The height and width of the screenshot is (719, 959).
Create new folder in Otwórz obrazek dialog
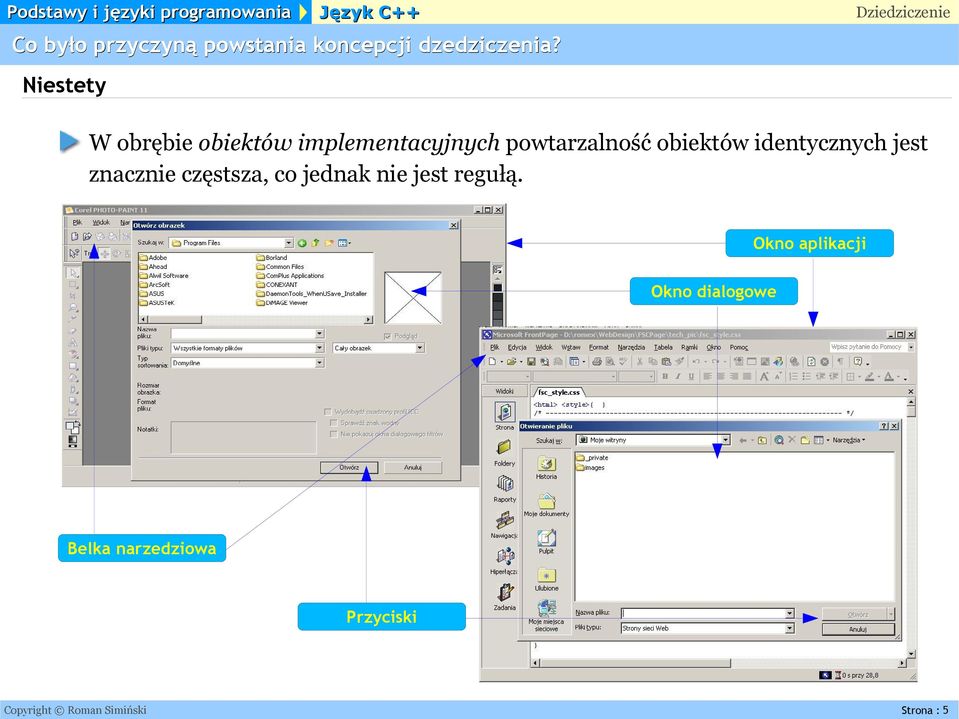coord(329,243)
